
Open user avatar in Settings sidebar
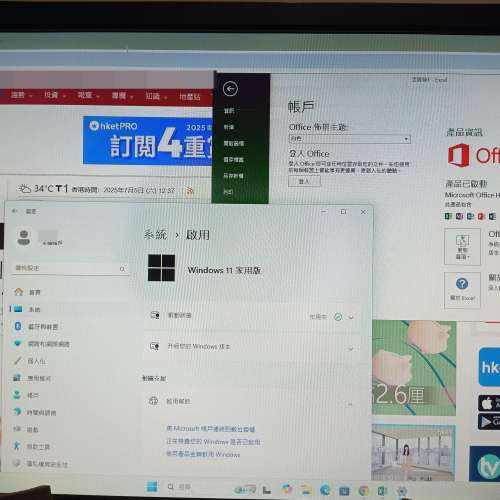(x=24, y=238)
